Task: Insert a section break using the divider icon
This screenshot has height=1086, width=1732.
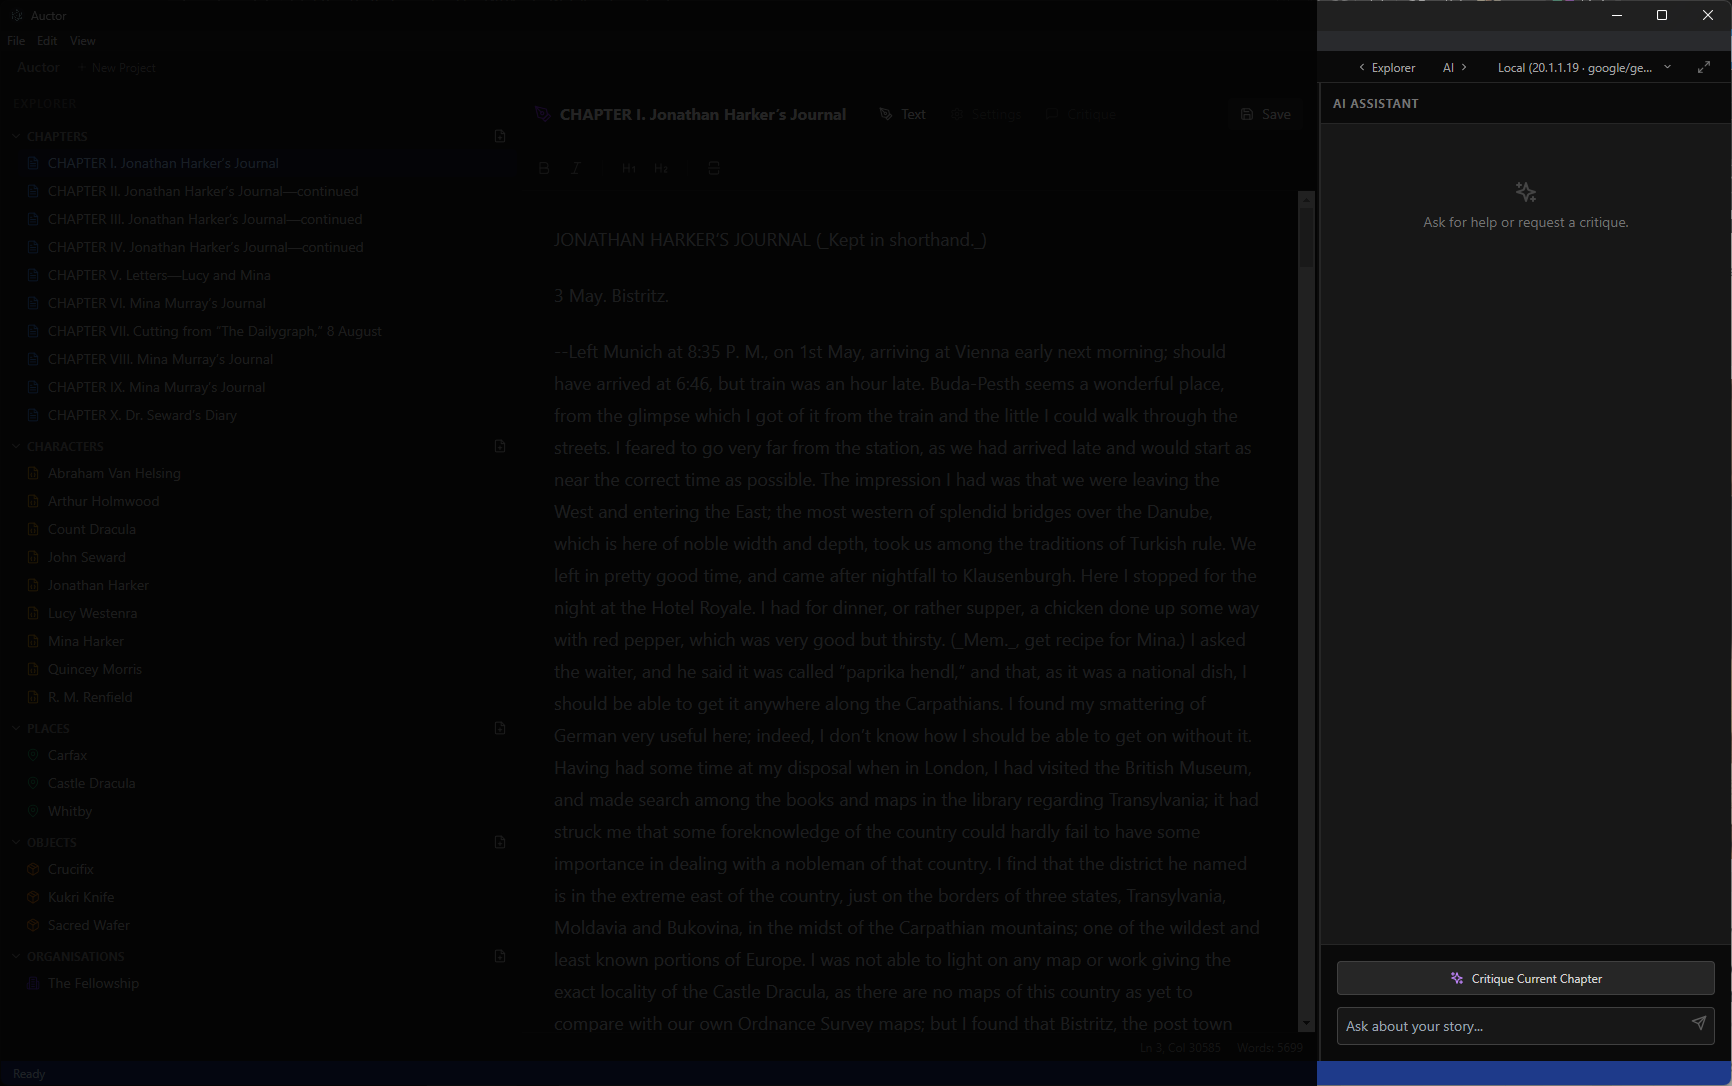Action: pyautogui.click(x=713, y=168)
